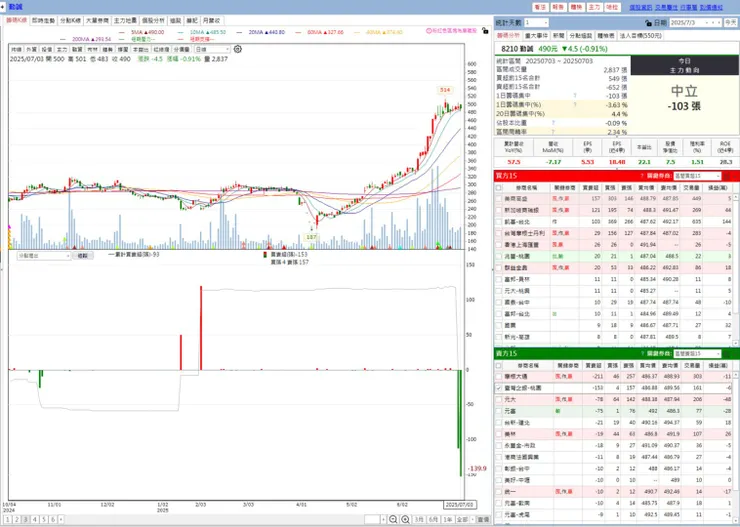Tick the checkbox for 美商高盛
The height and width of the screenshot is (527, 740).
click(499, 199)
